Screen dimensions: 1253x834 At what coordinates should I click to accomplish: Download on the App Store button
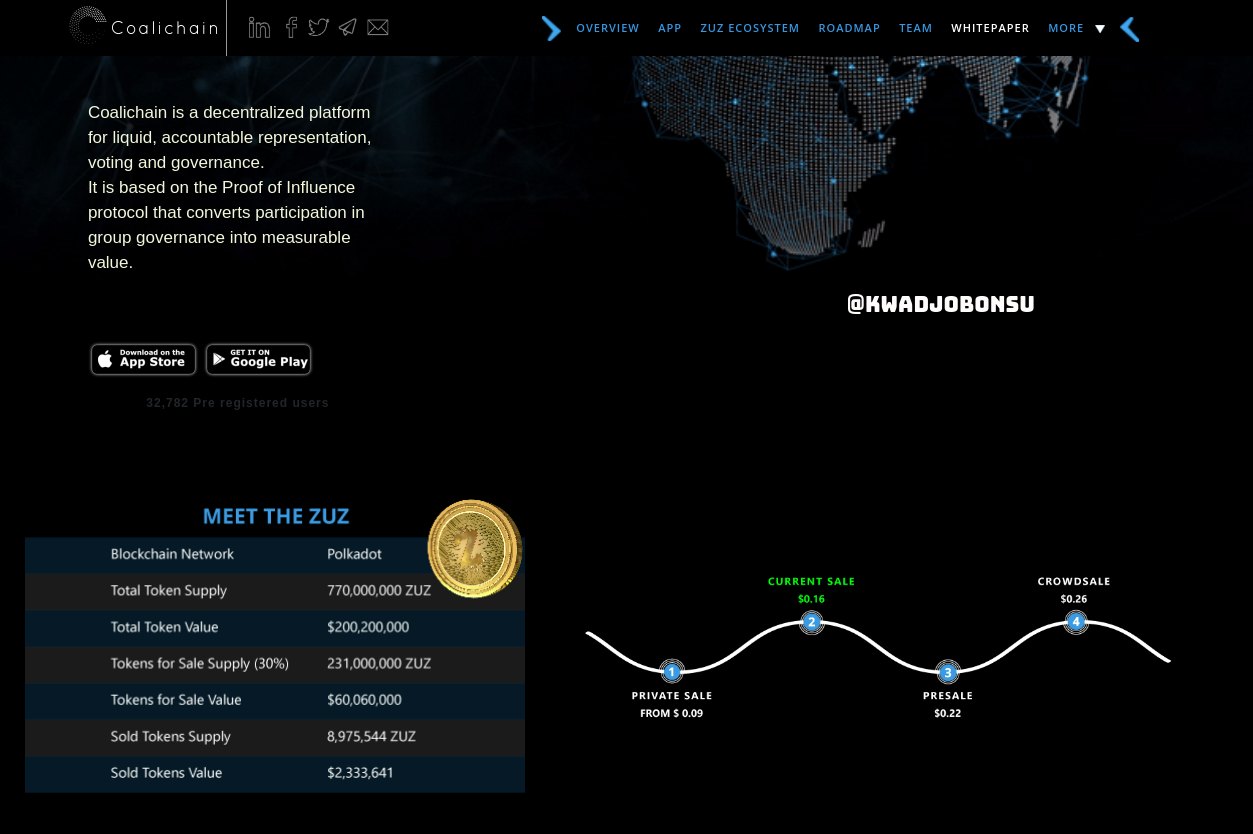pos(143,360)
